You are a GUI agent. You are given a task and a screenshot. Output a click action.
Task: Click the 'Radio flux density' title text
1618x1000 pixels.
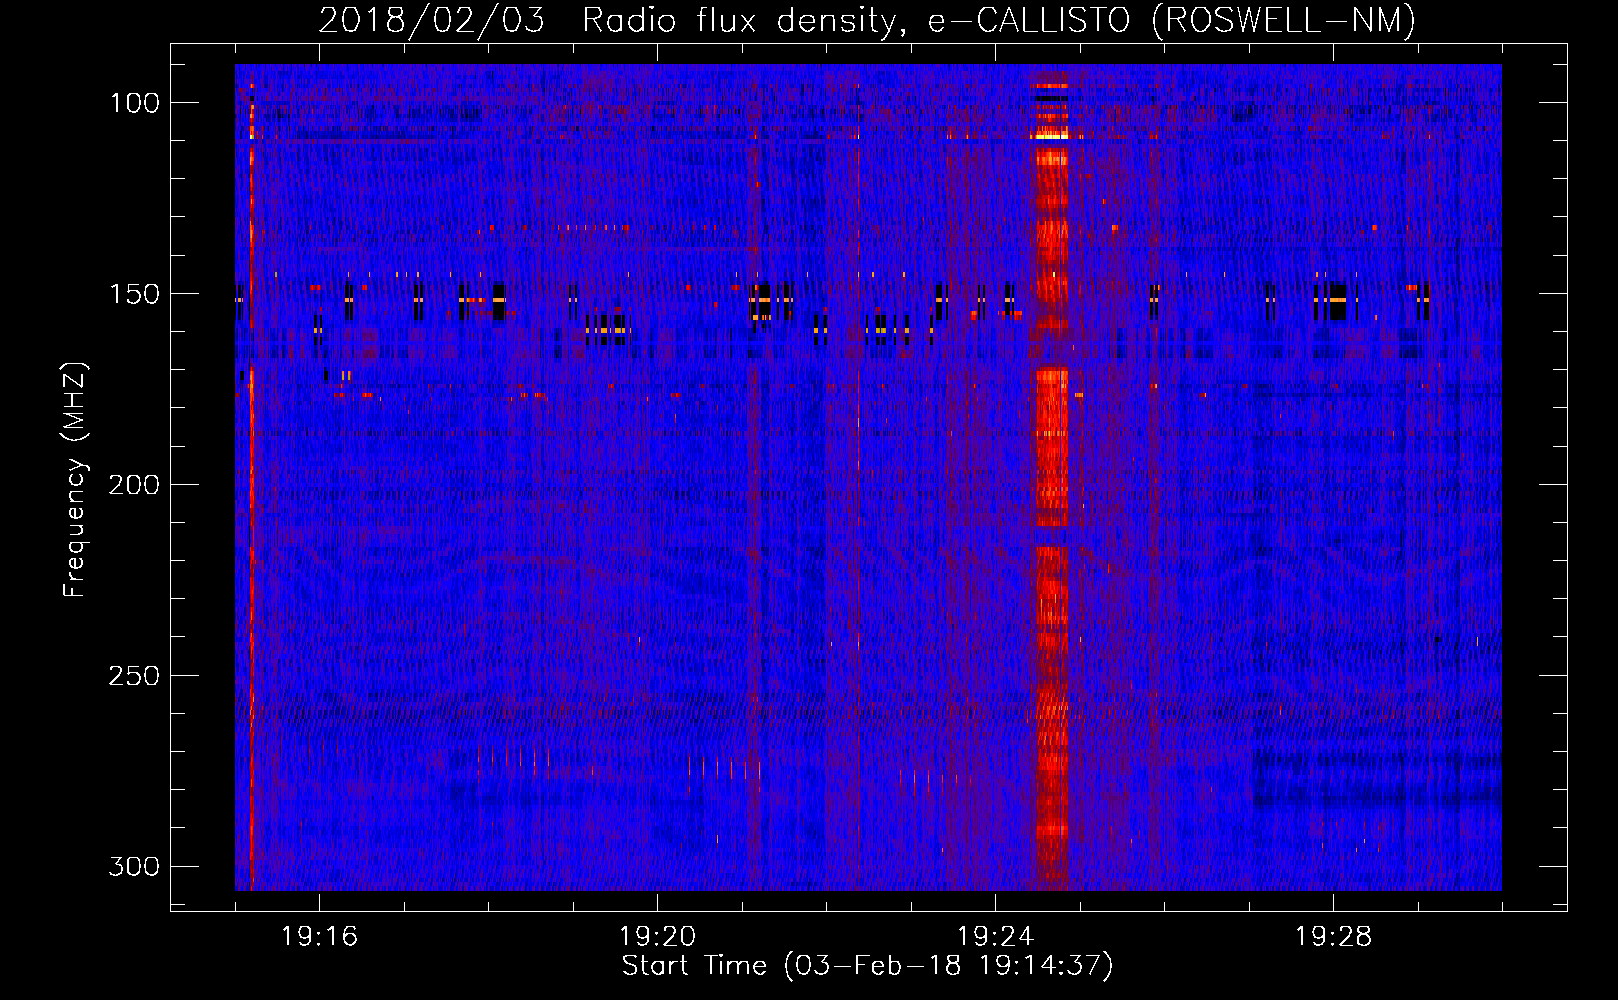click(745, 20)
